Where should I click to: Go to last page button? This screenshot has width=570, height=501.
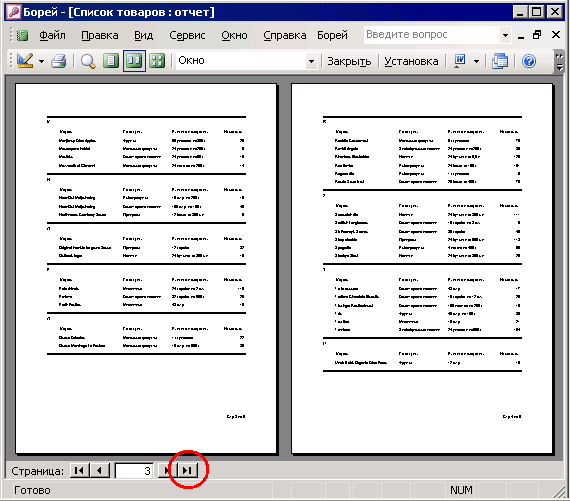tap(188, 470)
